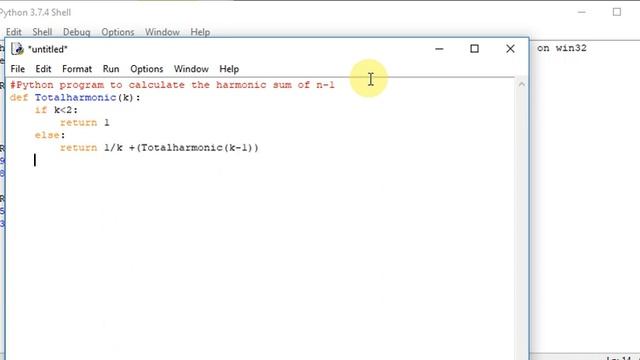Open the Format menu
The image size is (640, 360).
point(77,69)
